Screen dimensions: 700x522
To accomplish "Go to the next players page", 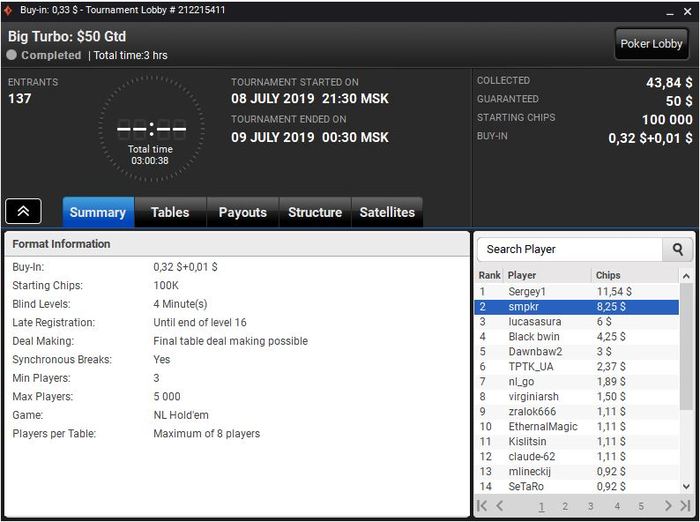I will pyautogui.click(x=668, y=506).
